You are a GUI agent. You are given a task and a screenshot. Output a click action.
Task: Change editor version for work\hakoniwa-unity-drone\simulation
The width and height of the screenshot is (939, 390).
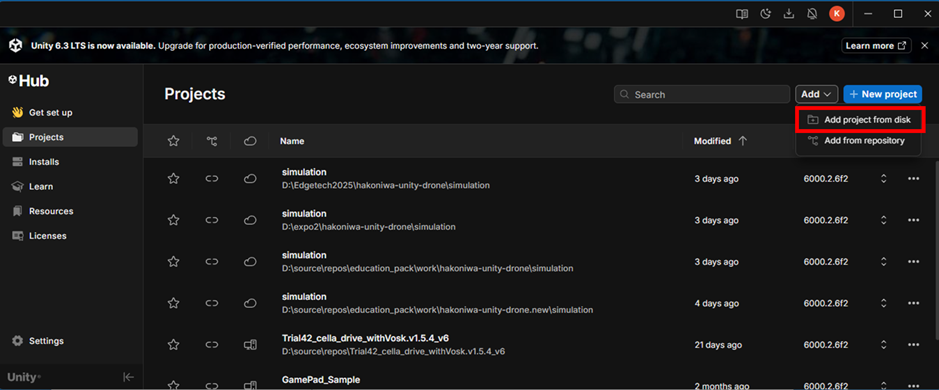tap(883, 262)
